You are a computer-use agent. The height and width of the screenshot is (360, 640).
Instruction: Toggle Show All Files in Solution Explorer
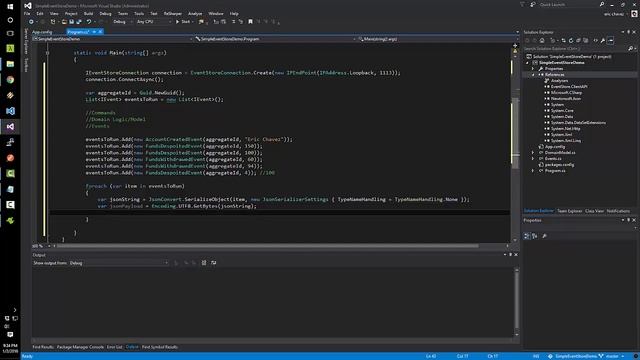586,40
